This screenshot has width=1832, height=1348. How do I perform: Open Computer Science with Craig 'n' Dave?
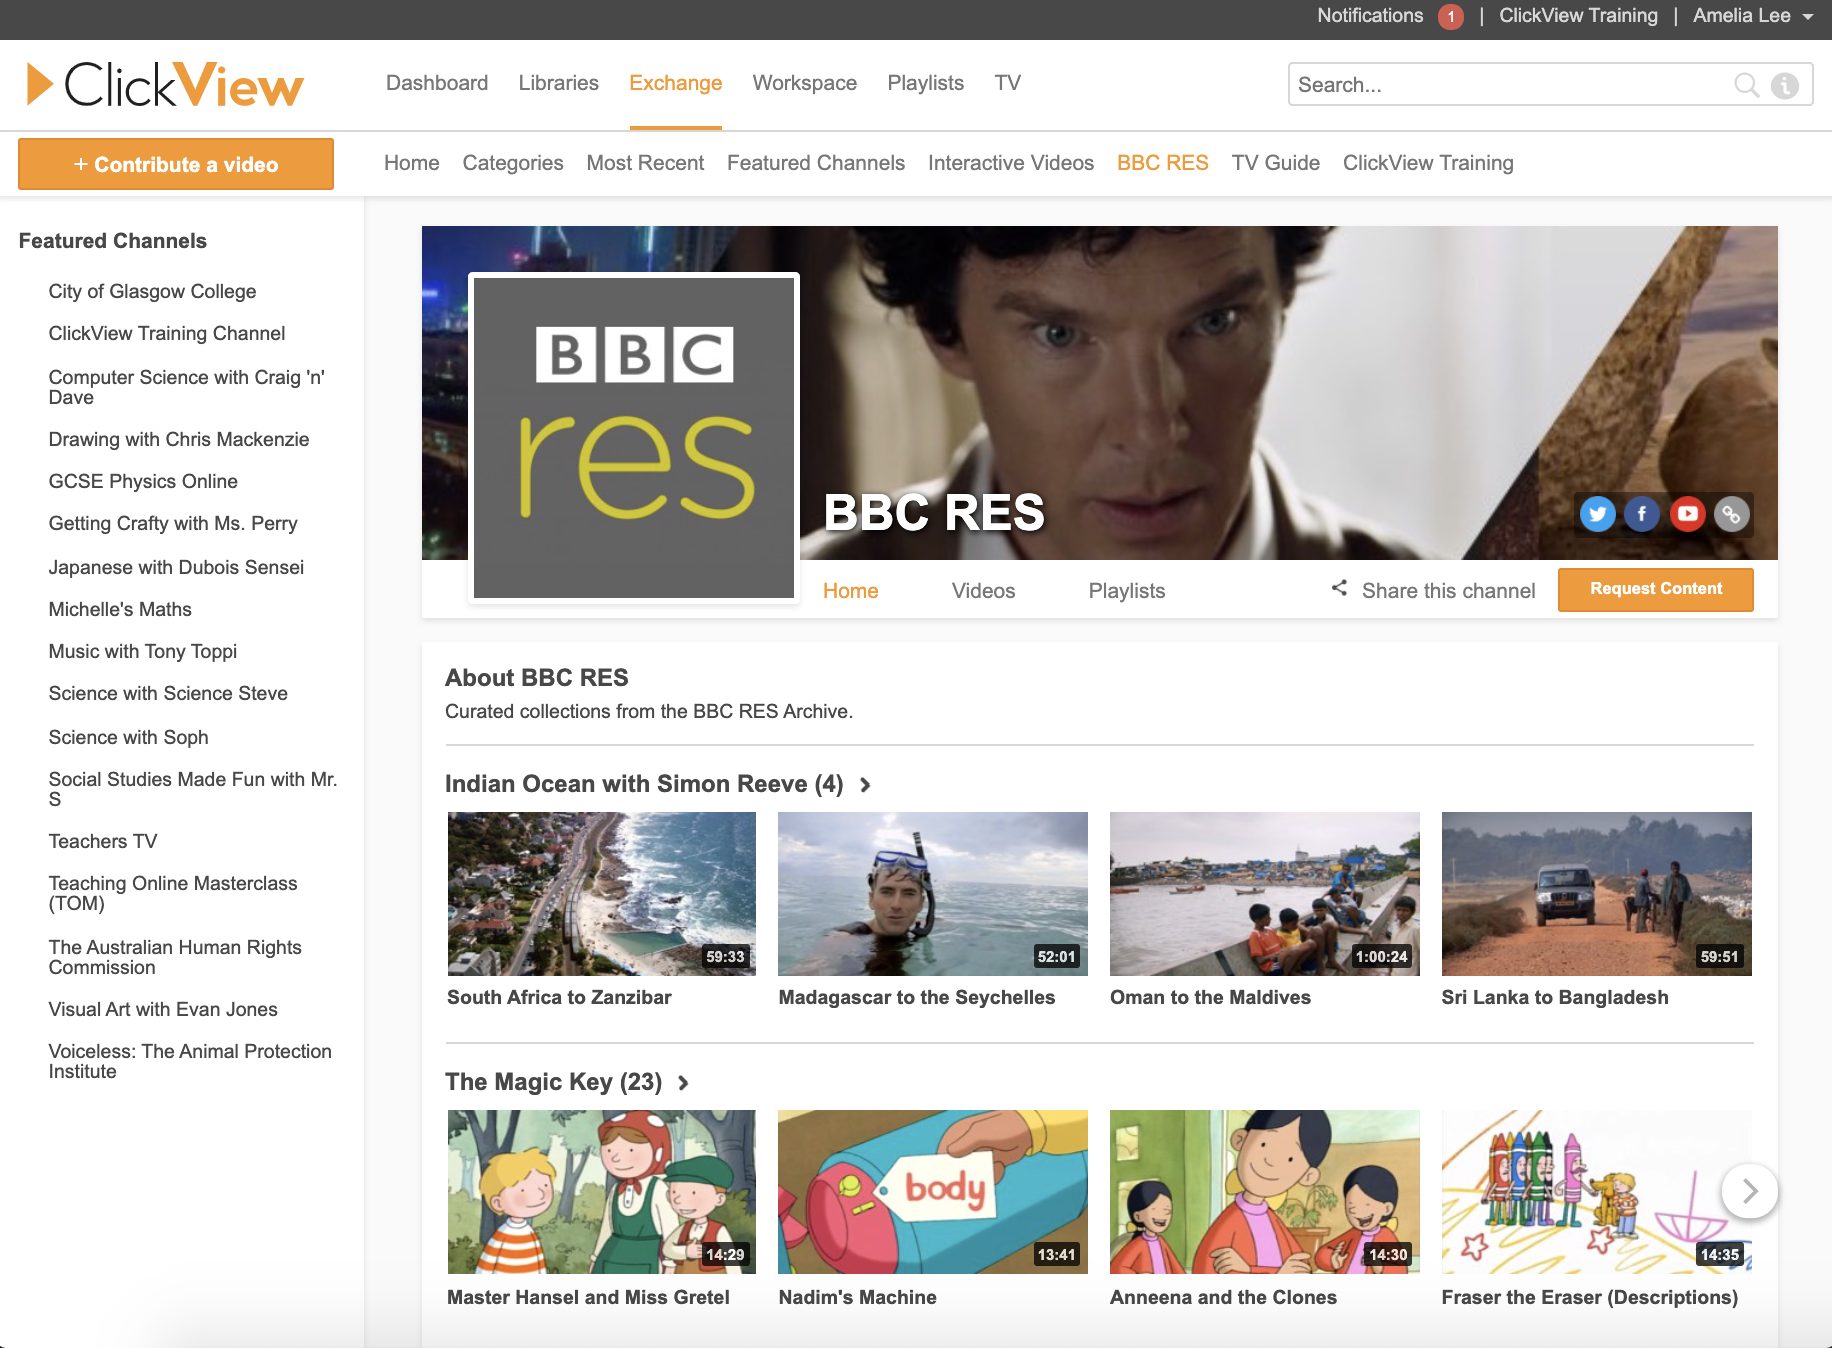186,387
